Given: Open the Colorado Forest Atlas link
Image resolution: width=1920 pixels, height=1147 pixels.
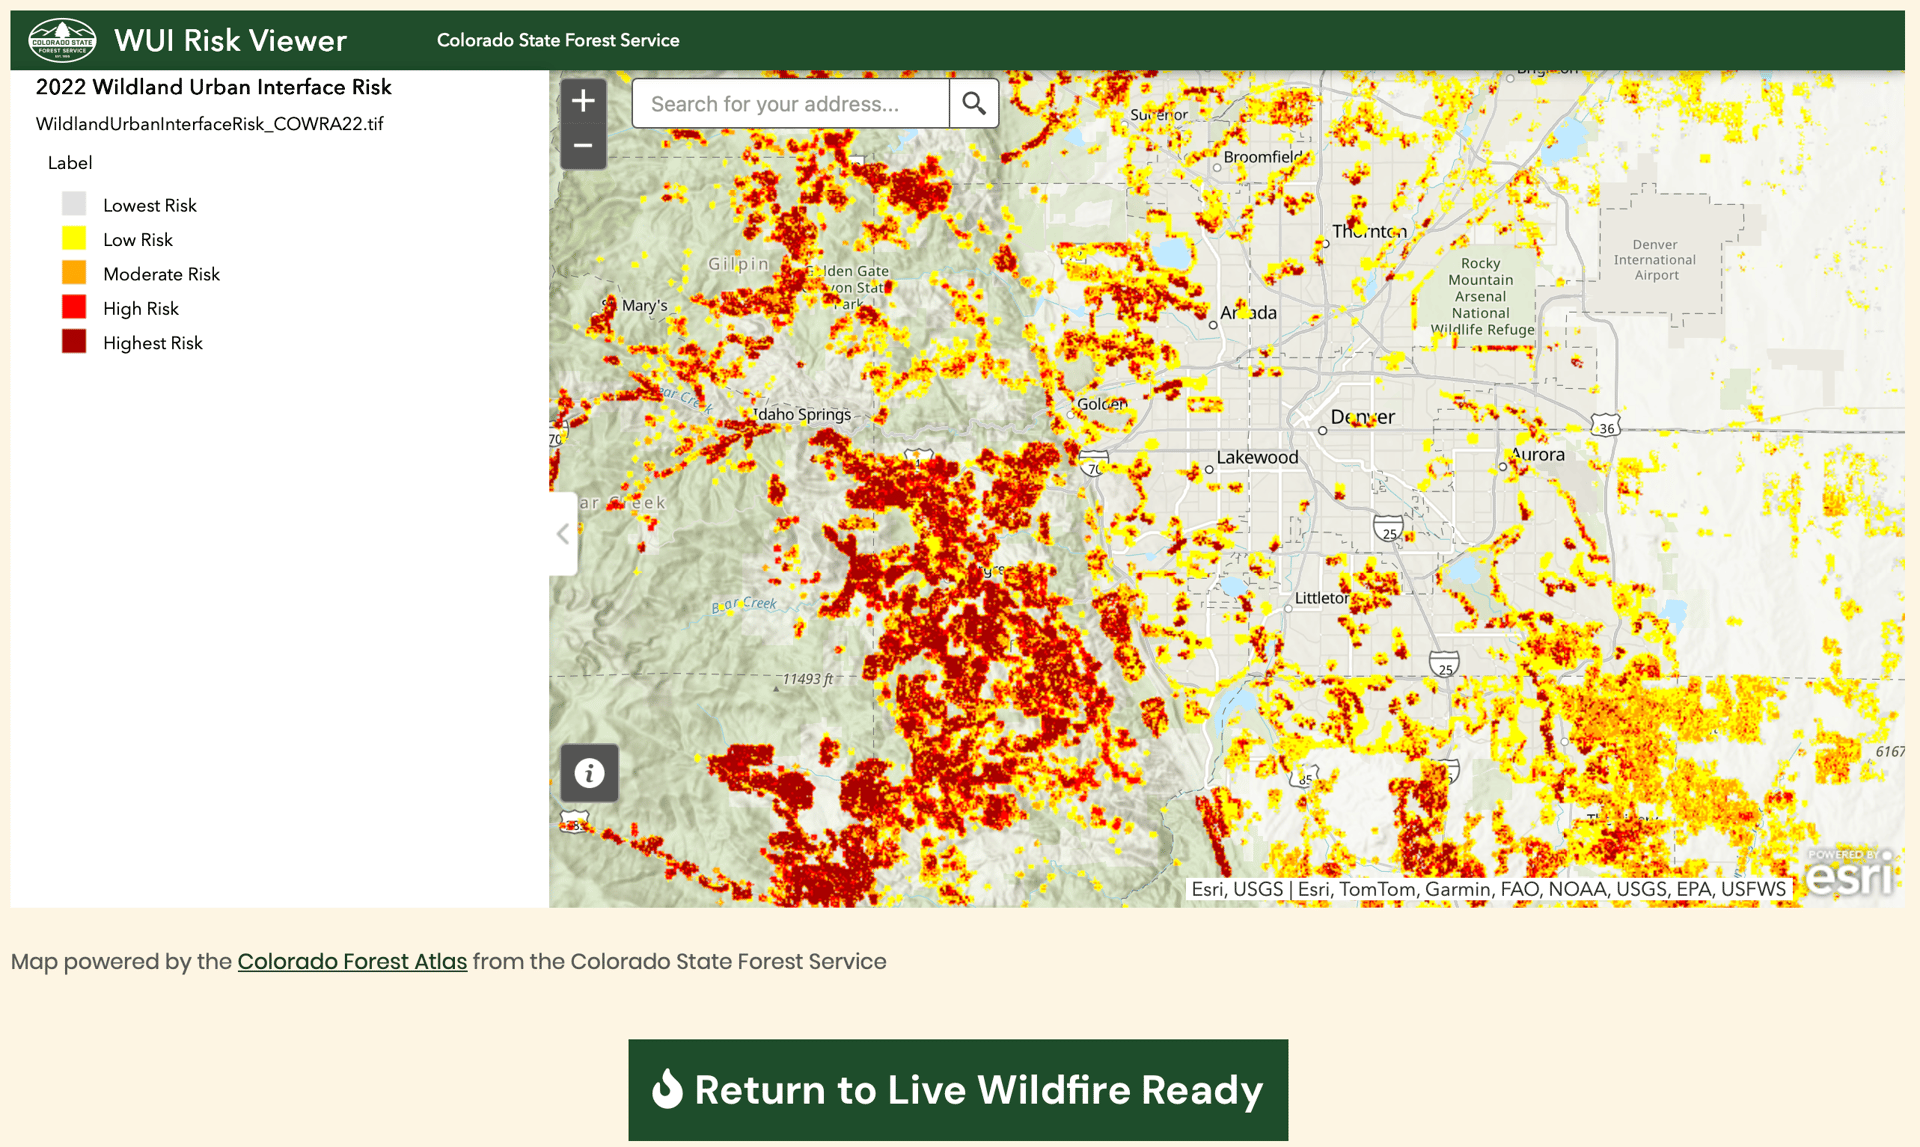Looking at the screenshot, I should point(352,961).
